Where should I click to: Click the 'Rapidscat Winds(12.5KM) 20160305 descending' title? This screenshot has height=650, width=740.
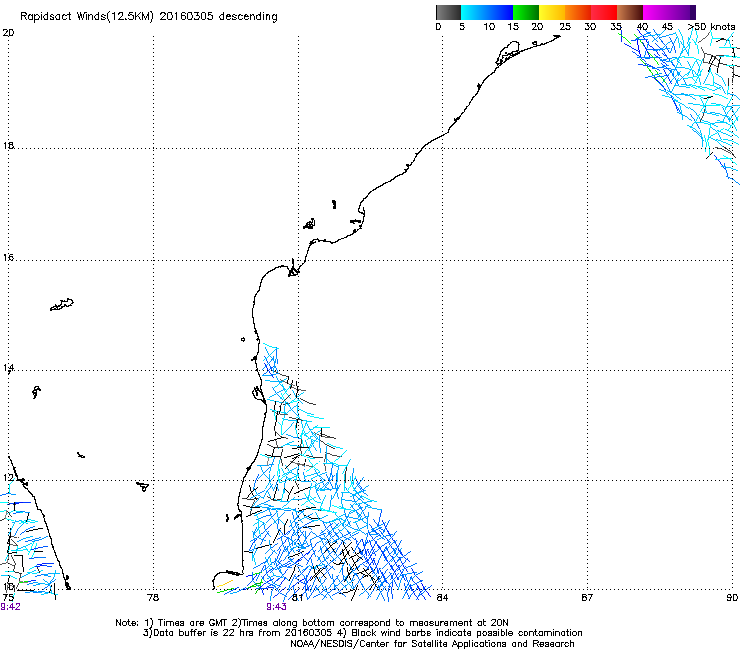[x=149, y=17]
